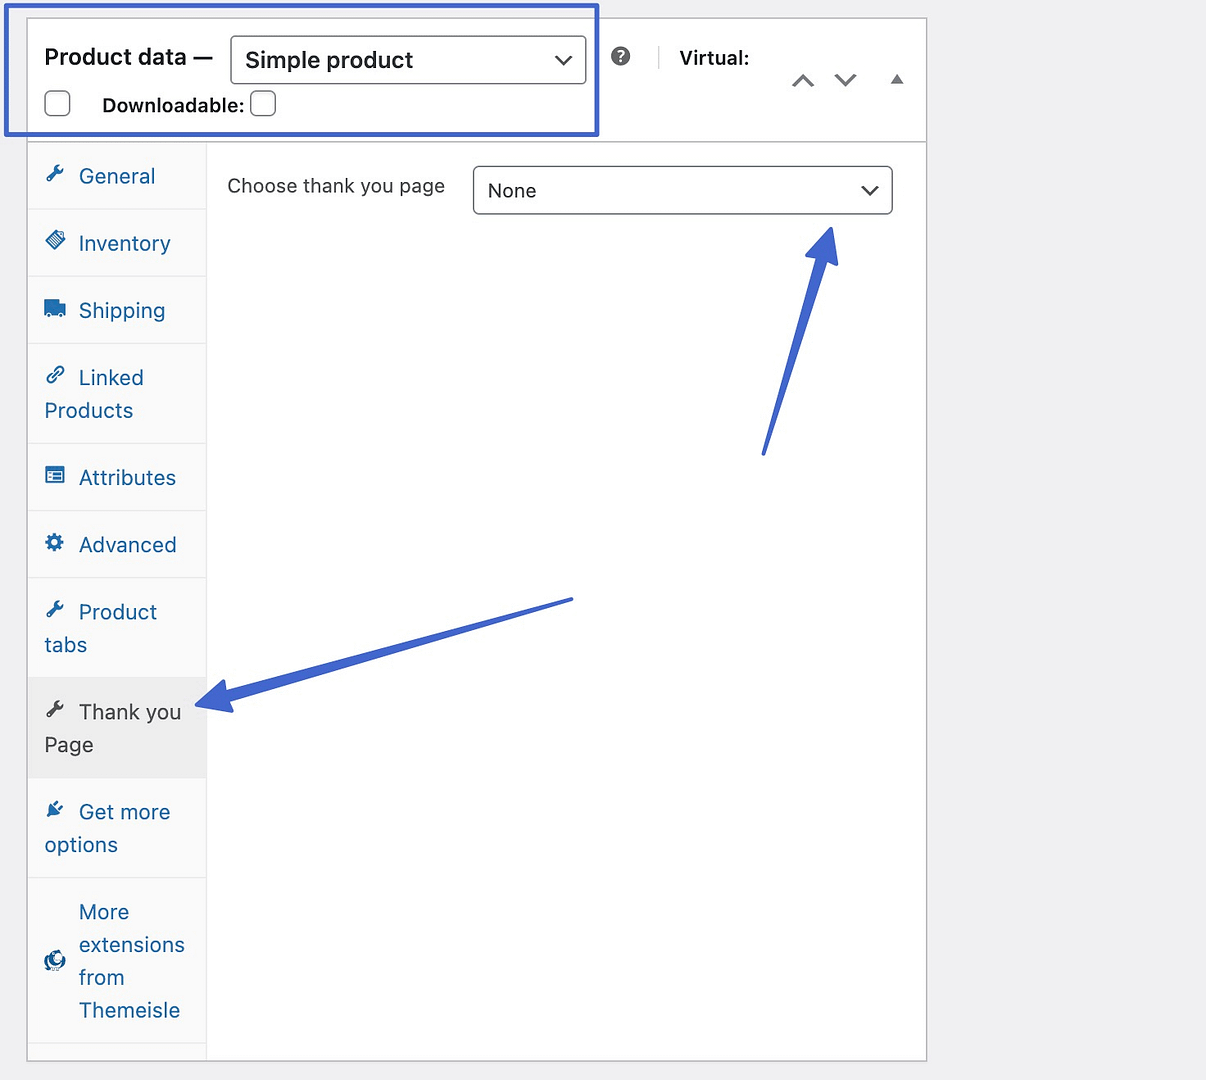1206x1080 pixels.
Task: Collapse the Product data panel with triangle toggle
Action: point(897,80)
